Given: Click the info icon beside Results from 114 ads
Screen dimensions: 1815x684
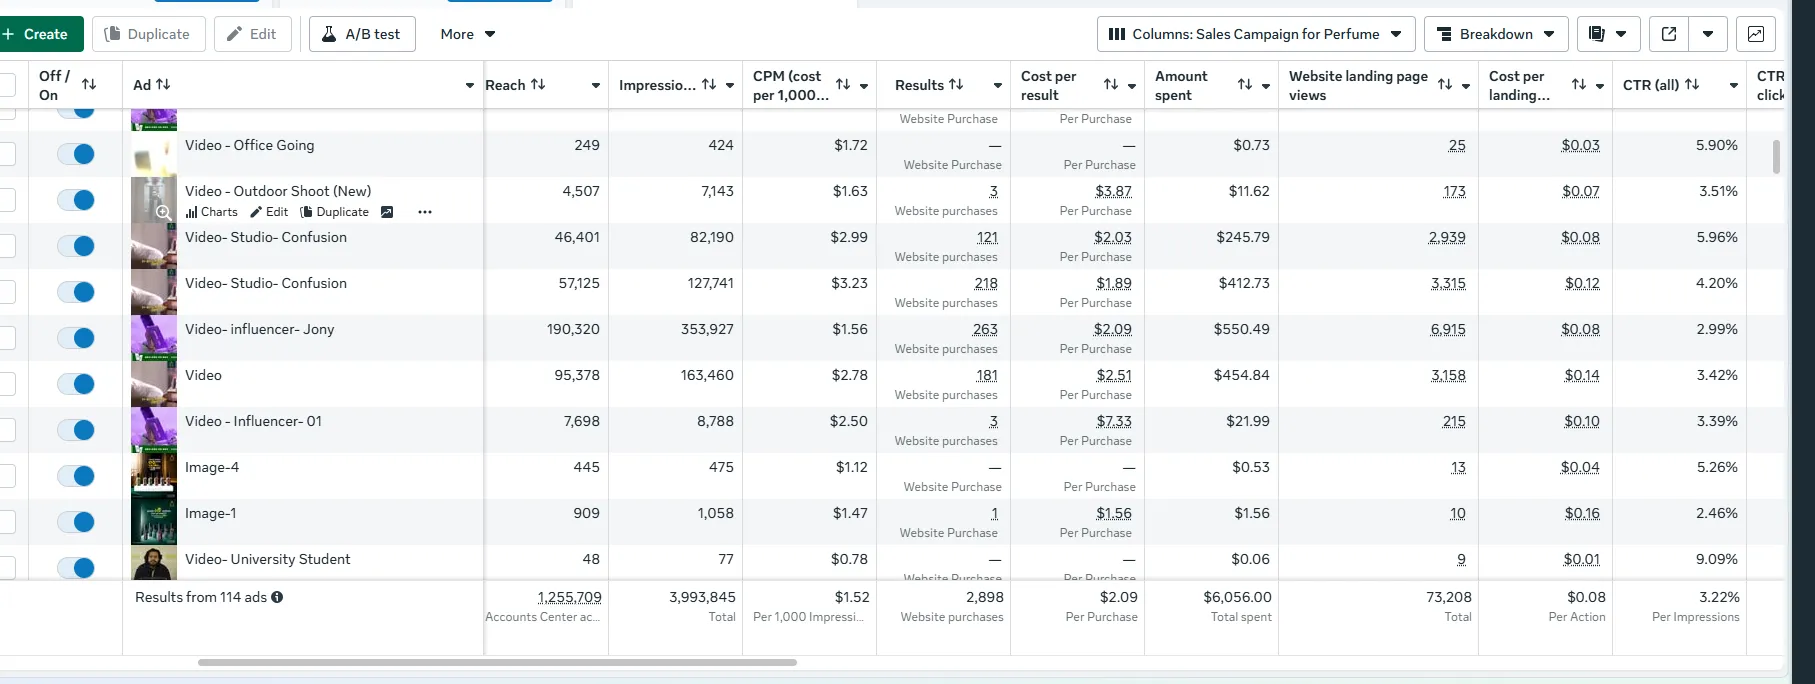Looking at the screenshot, I should point(277,597).
